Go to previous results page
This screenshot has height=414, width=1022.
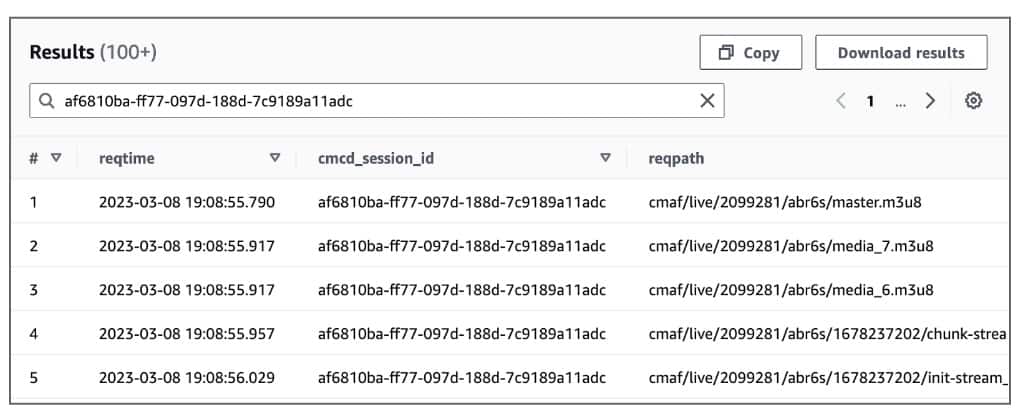click(841, 101)
